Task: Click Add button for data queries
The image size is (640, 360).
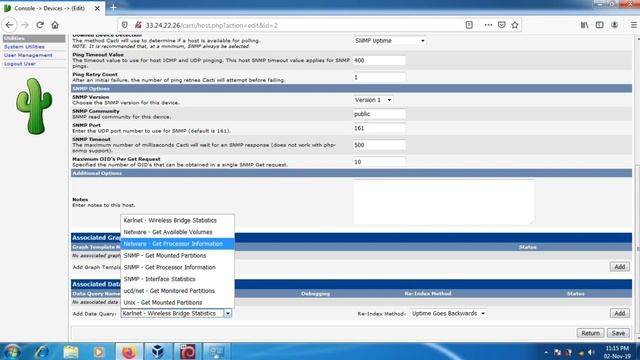Action: point(620,313)
